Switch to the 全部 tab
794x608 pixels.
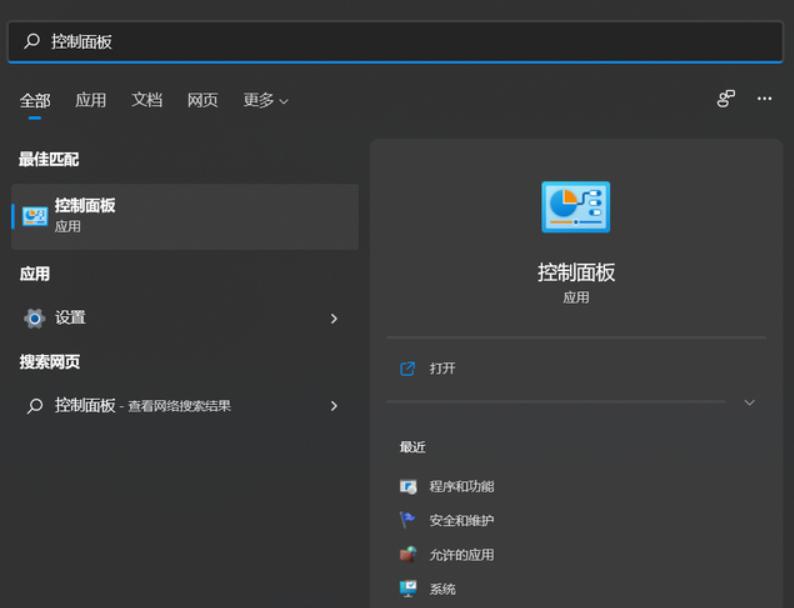pos(35,101)
